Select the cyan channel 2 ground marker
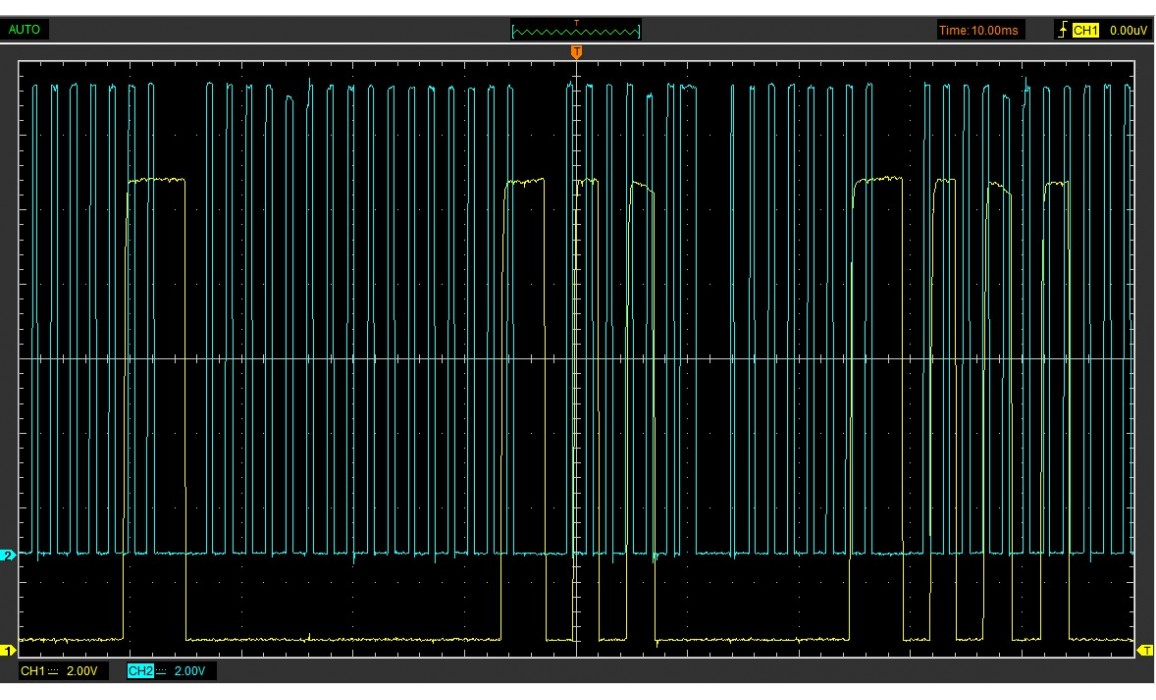The image size is (1156, 700). click(9, 554)
